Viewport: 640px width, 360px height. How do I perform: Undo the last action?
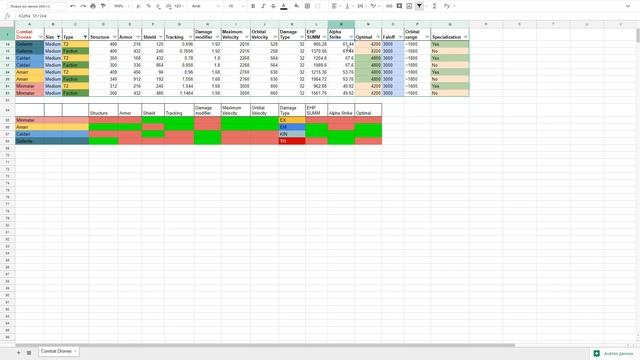73,6
